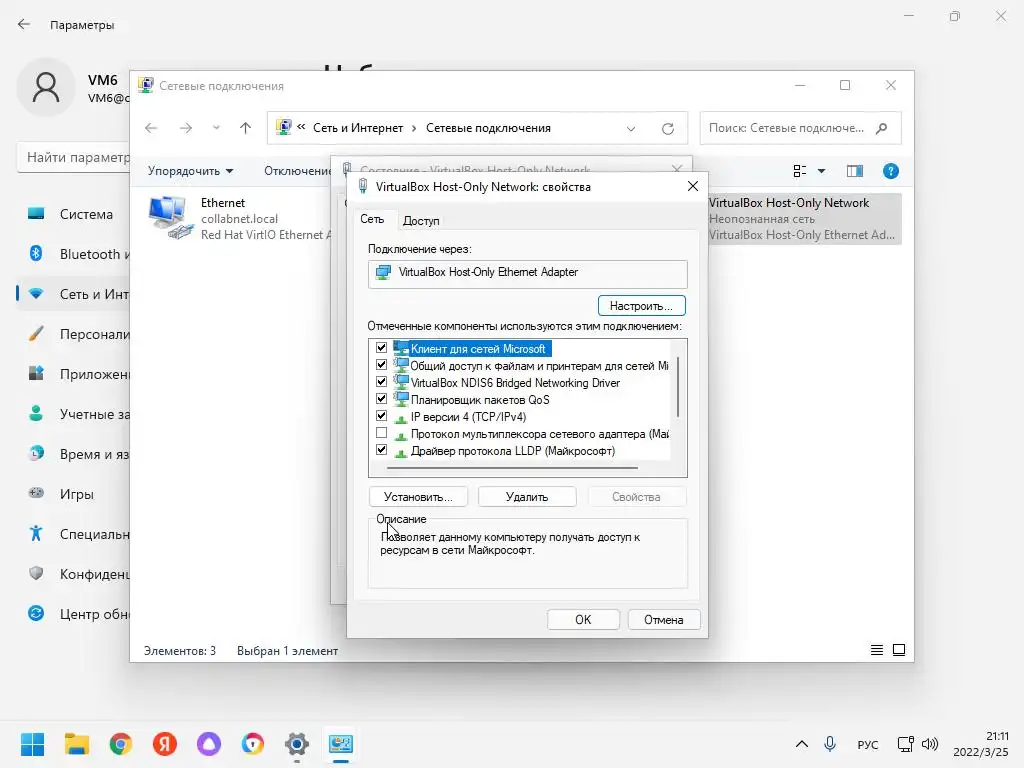Switch to large icons view in status bar
1024x768 pixels.
pyautogui.click(x=899, y=650)
